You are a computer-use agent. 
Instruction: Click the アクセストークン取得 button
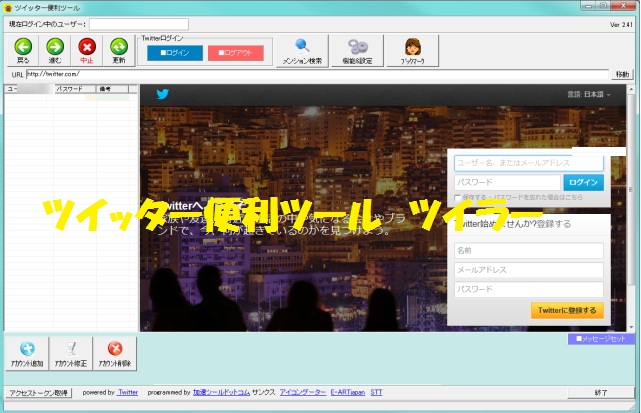(39, 393)
